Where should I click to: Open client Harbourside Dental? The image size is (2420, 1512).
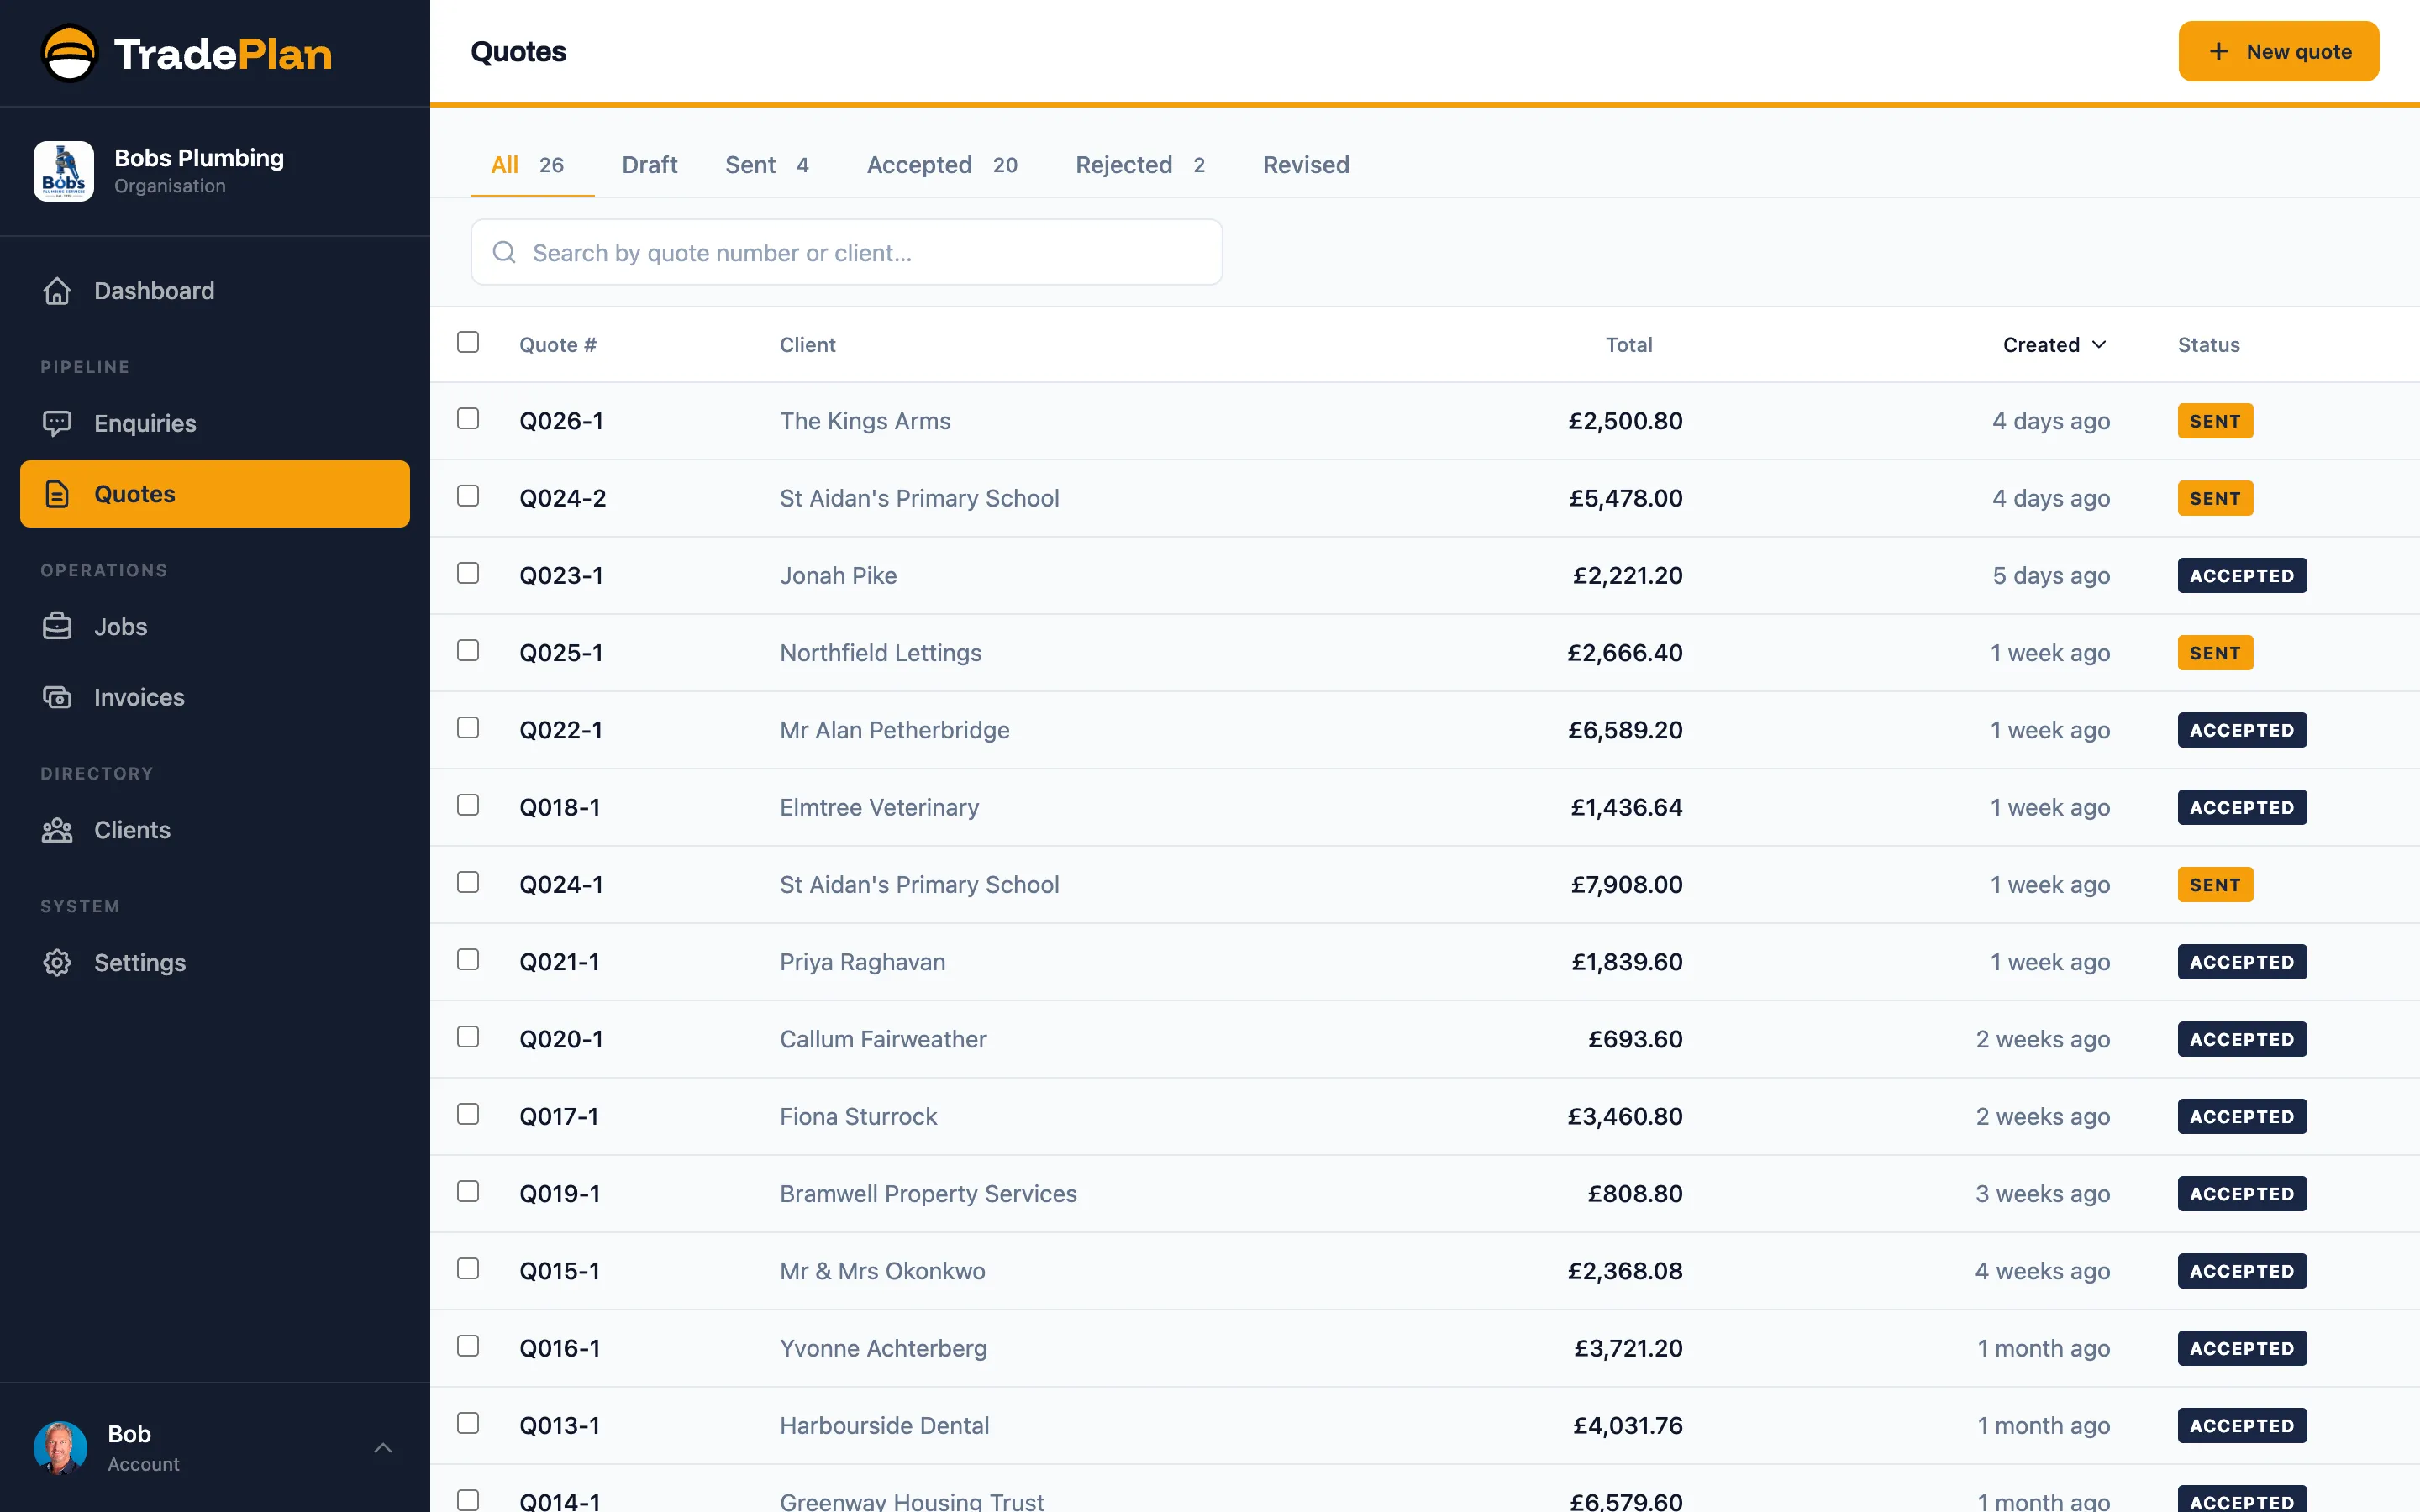(884, 1425)
